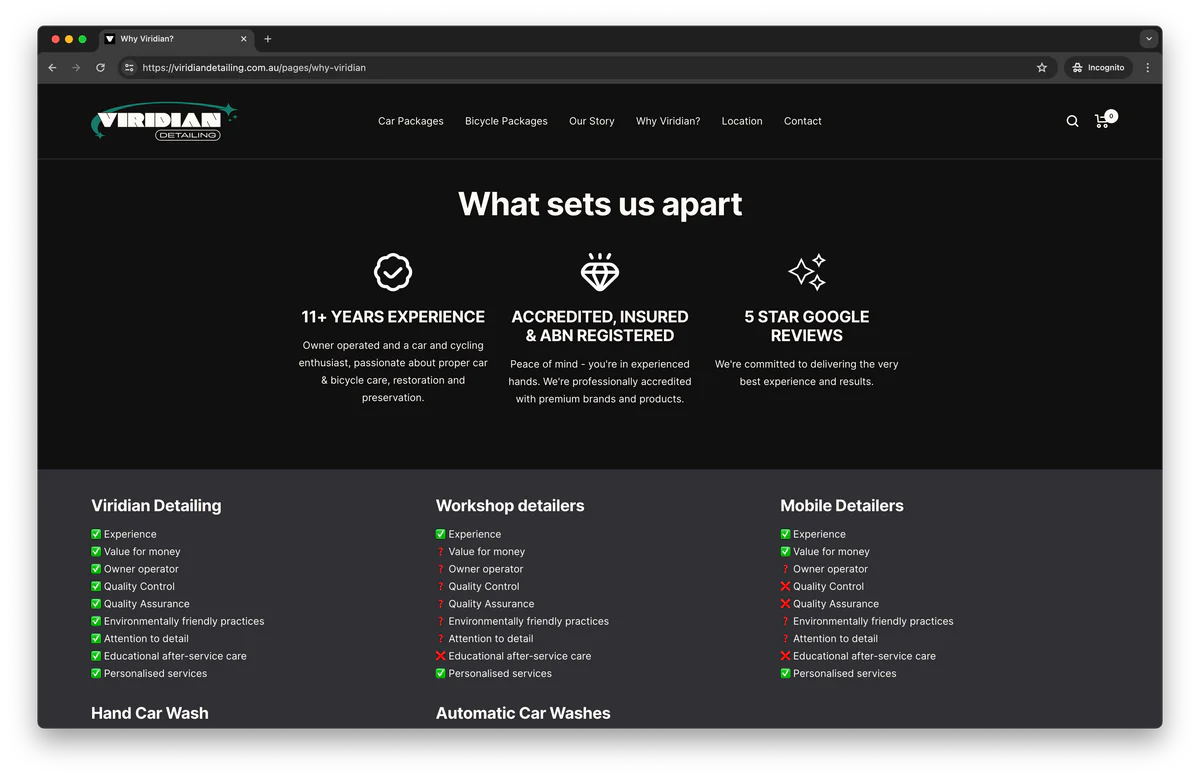
Task: Click 'Owner operator' under Workshop detailers
Action: pos(486,569)
